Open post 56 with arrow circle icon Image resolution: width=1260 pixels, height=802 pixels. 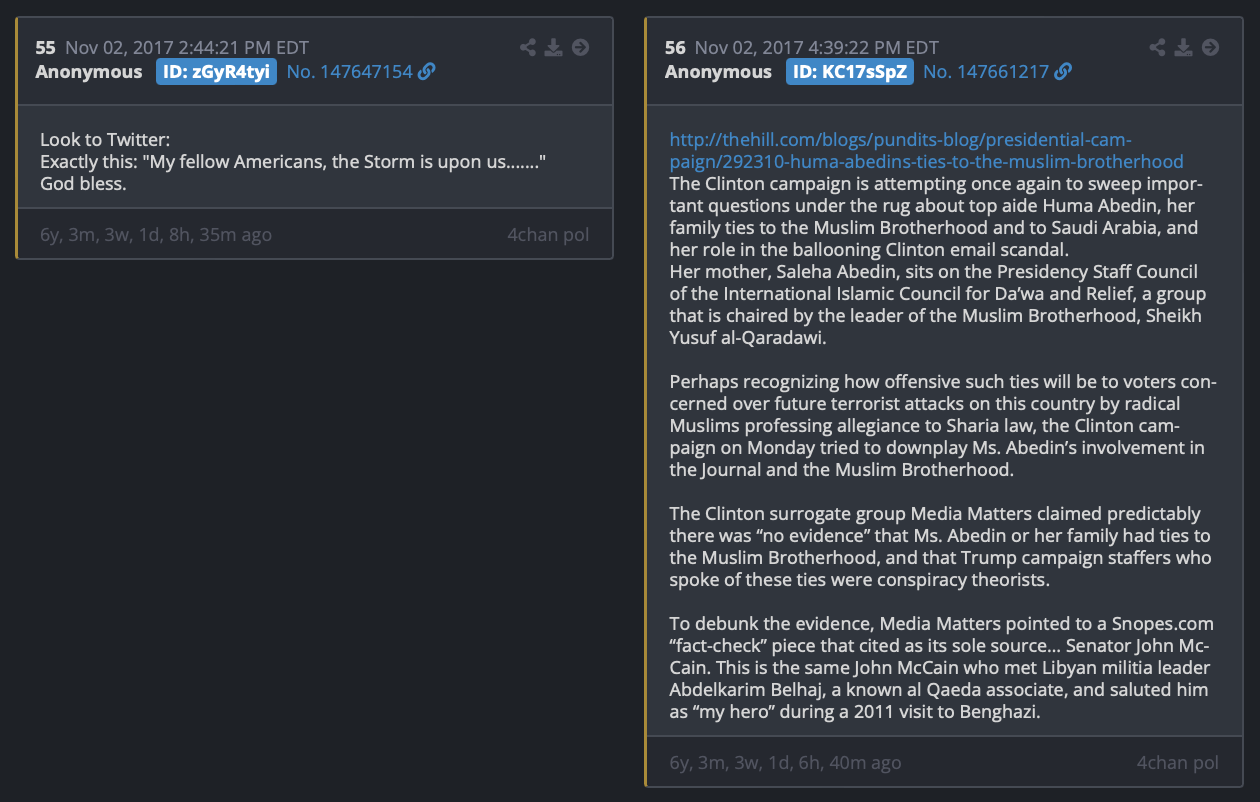pyautogui.click(x=1210, y=47)
